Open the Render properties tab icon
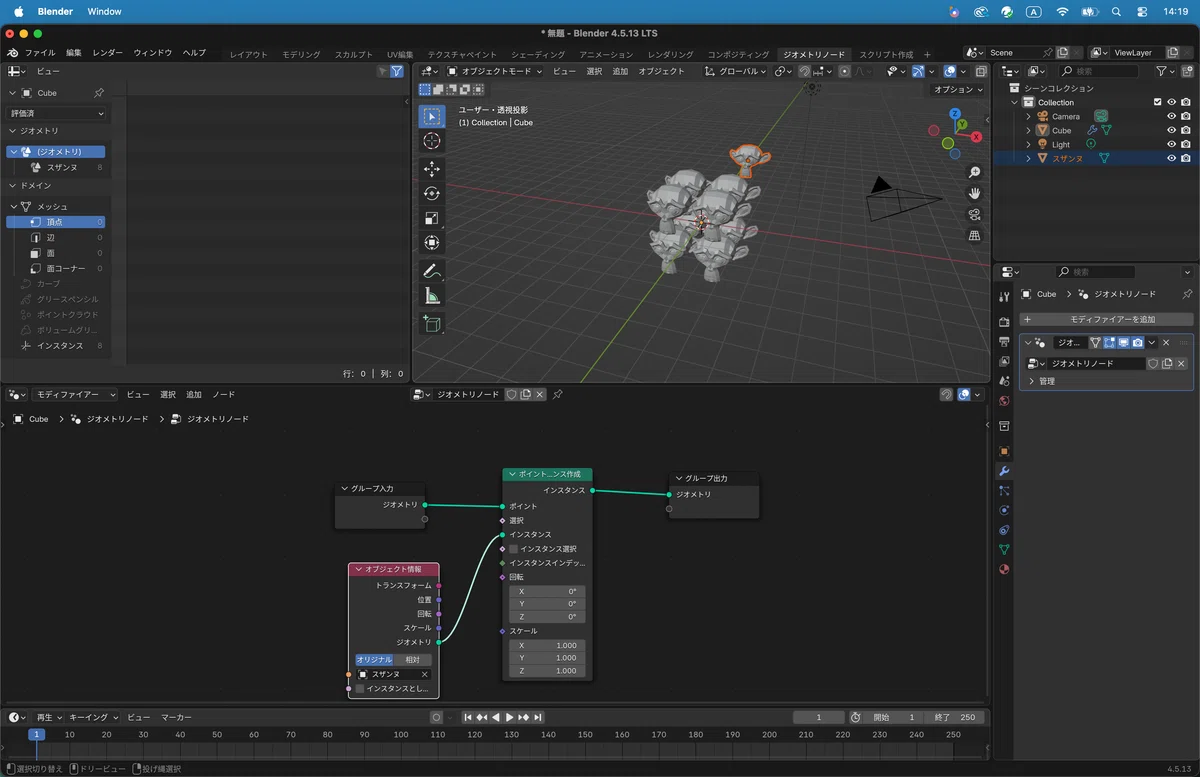1200x777 pixels. 1004,322
